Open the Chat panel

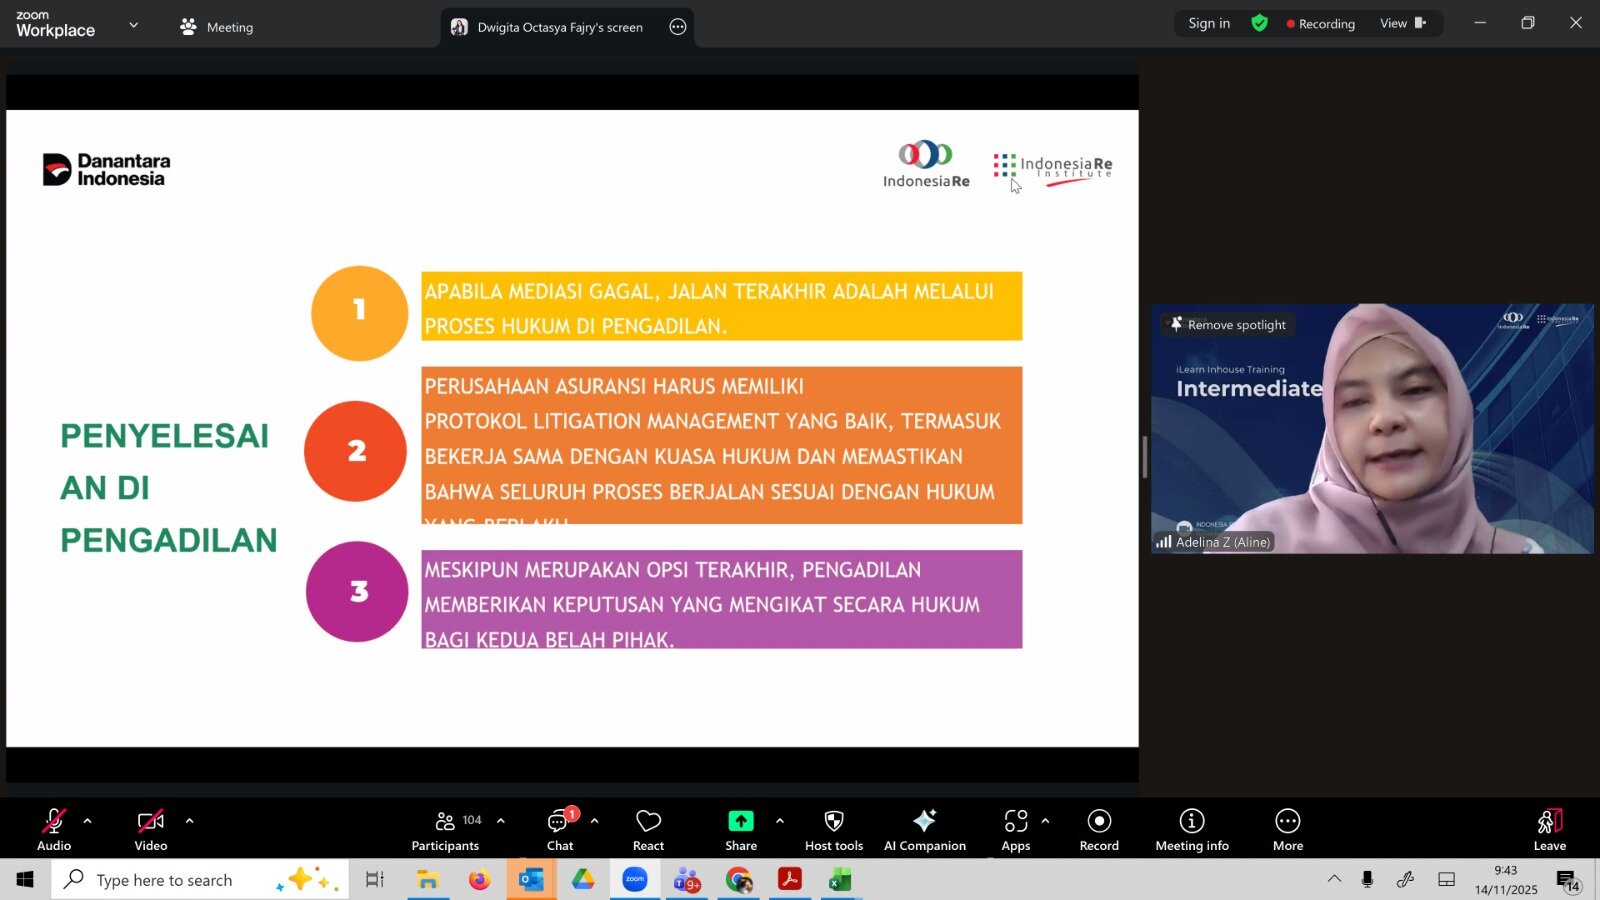[559, 830]
